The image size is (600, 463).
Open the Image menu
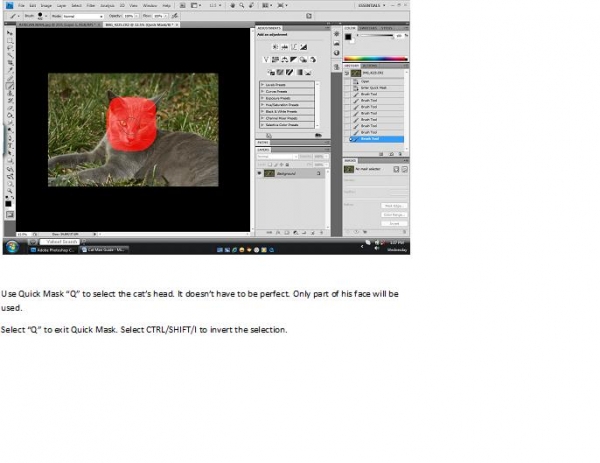(46, 6)
